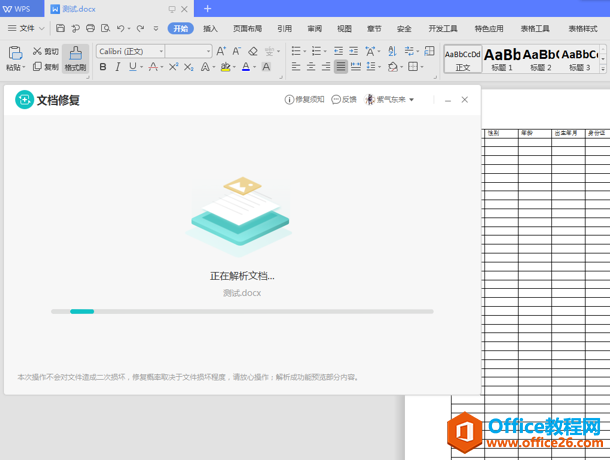Cut selection with 剪切 scissors

tap(46, 51)
